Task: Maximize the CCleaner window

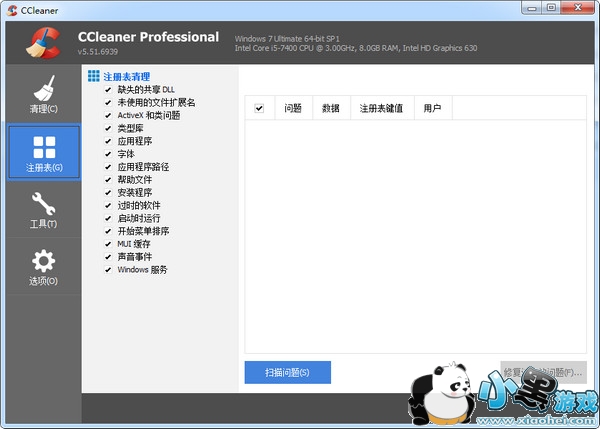Action: tap(551, 7)
